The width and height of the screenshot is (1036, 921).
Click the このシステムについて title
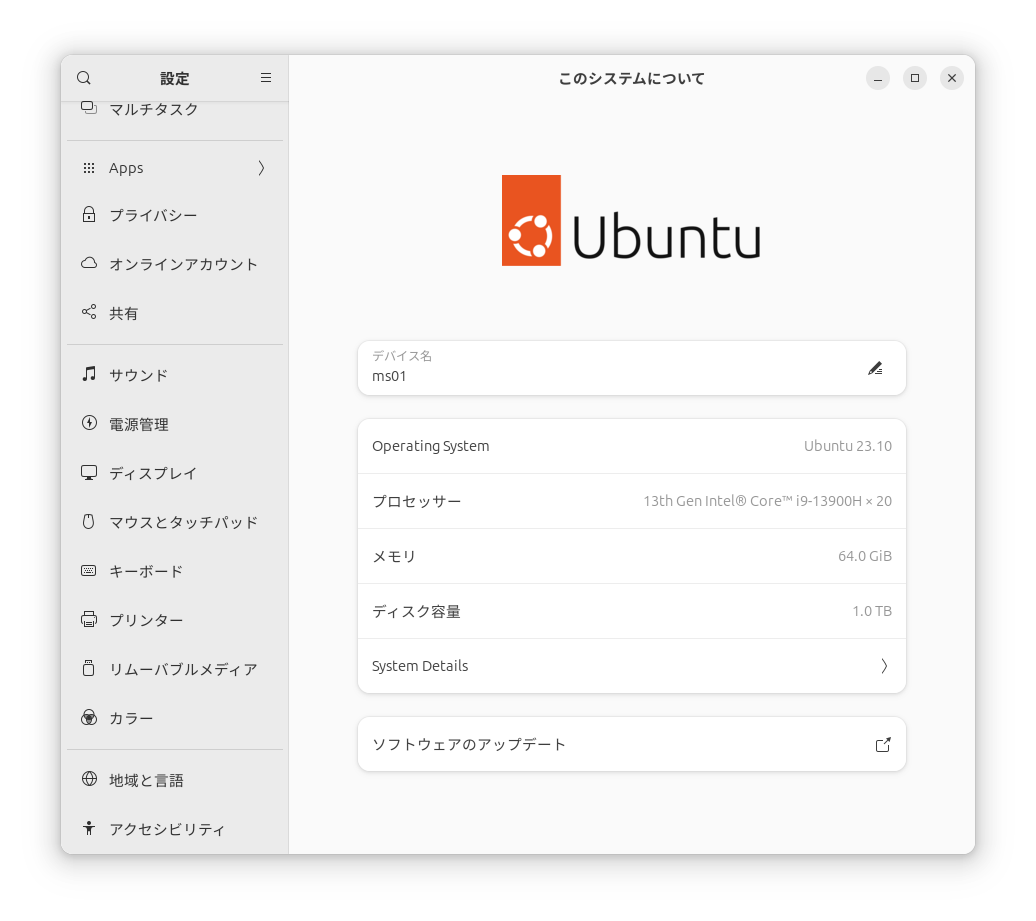[x=632, y=79]
